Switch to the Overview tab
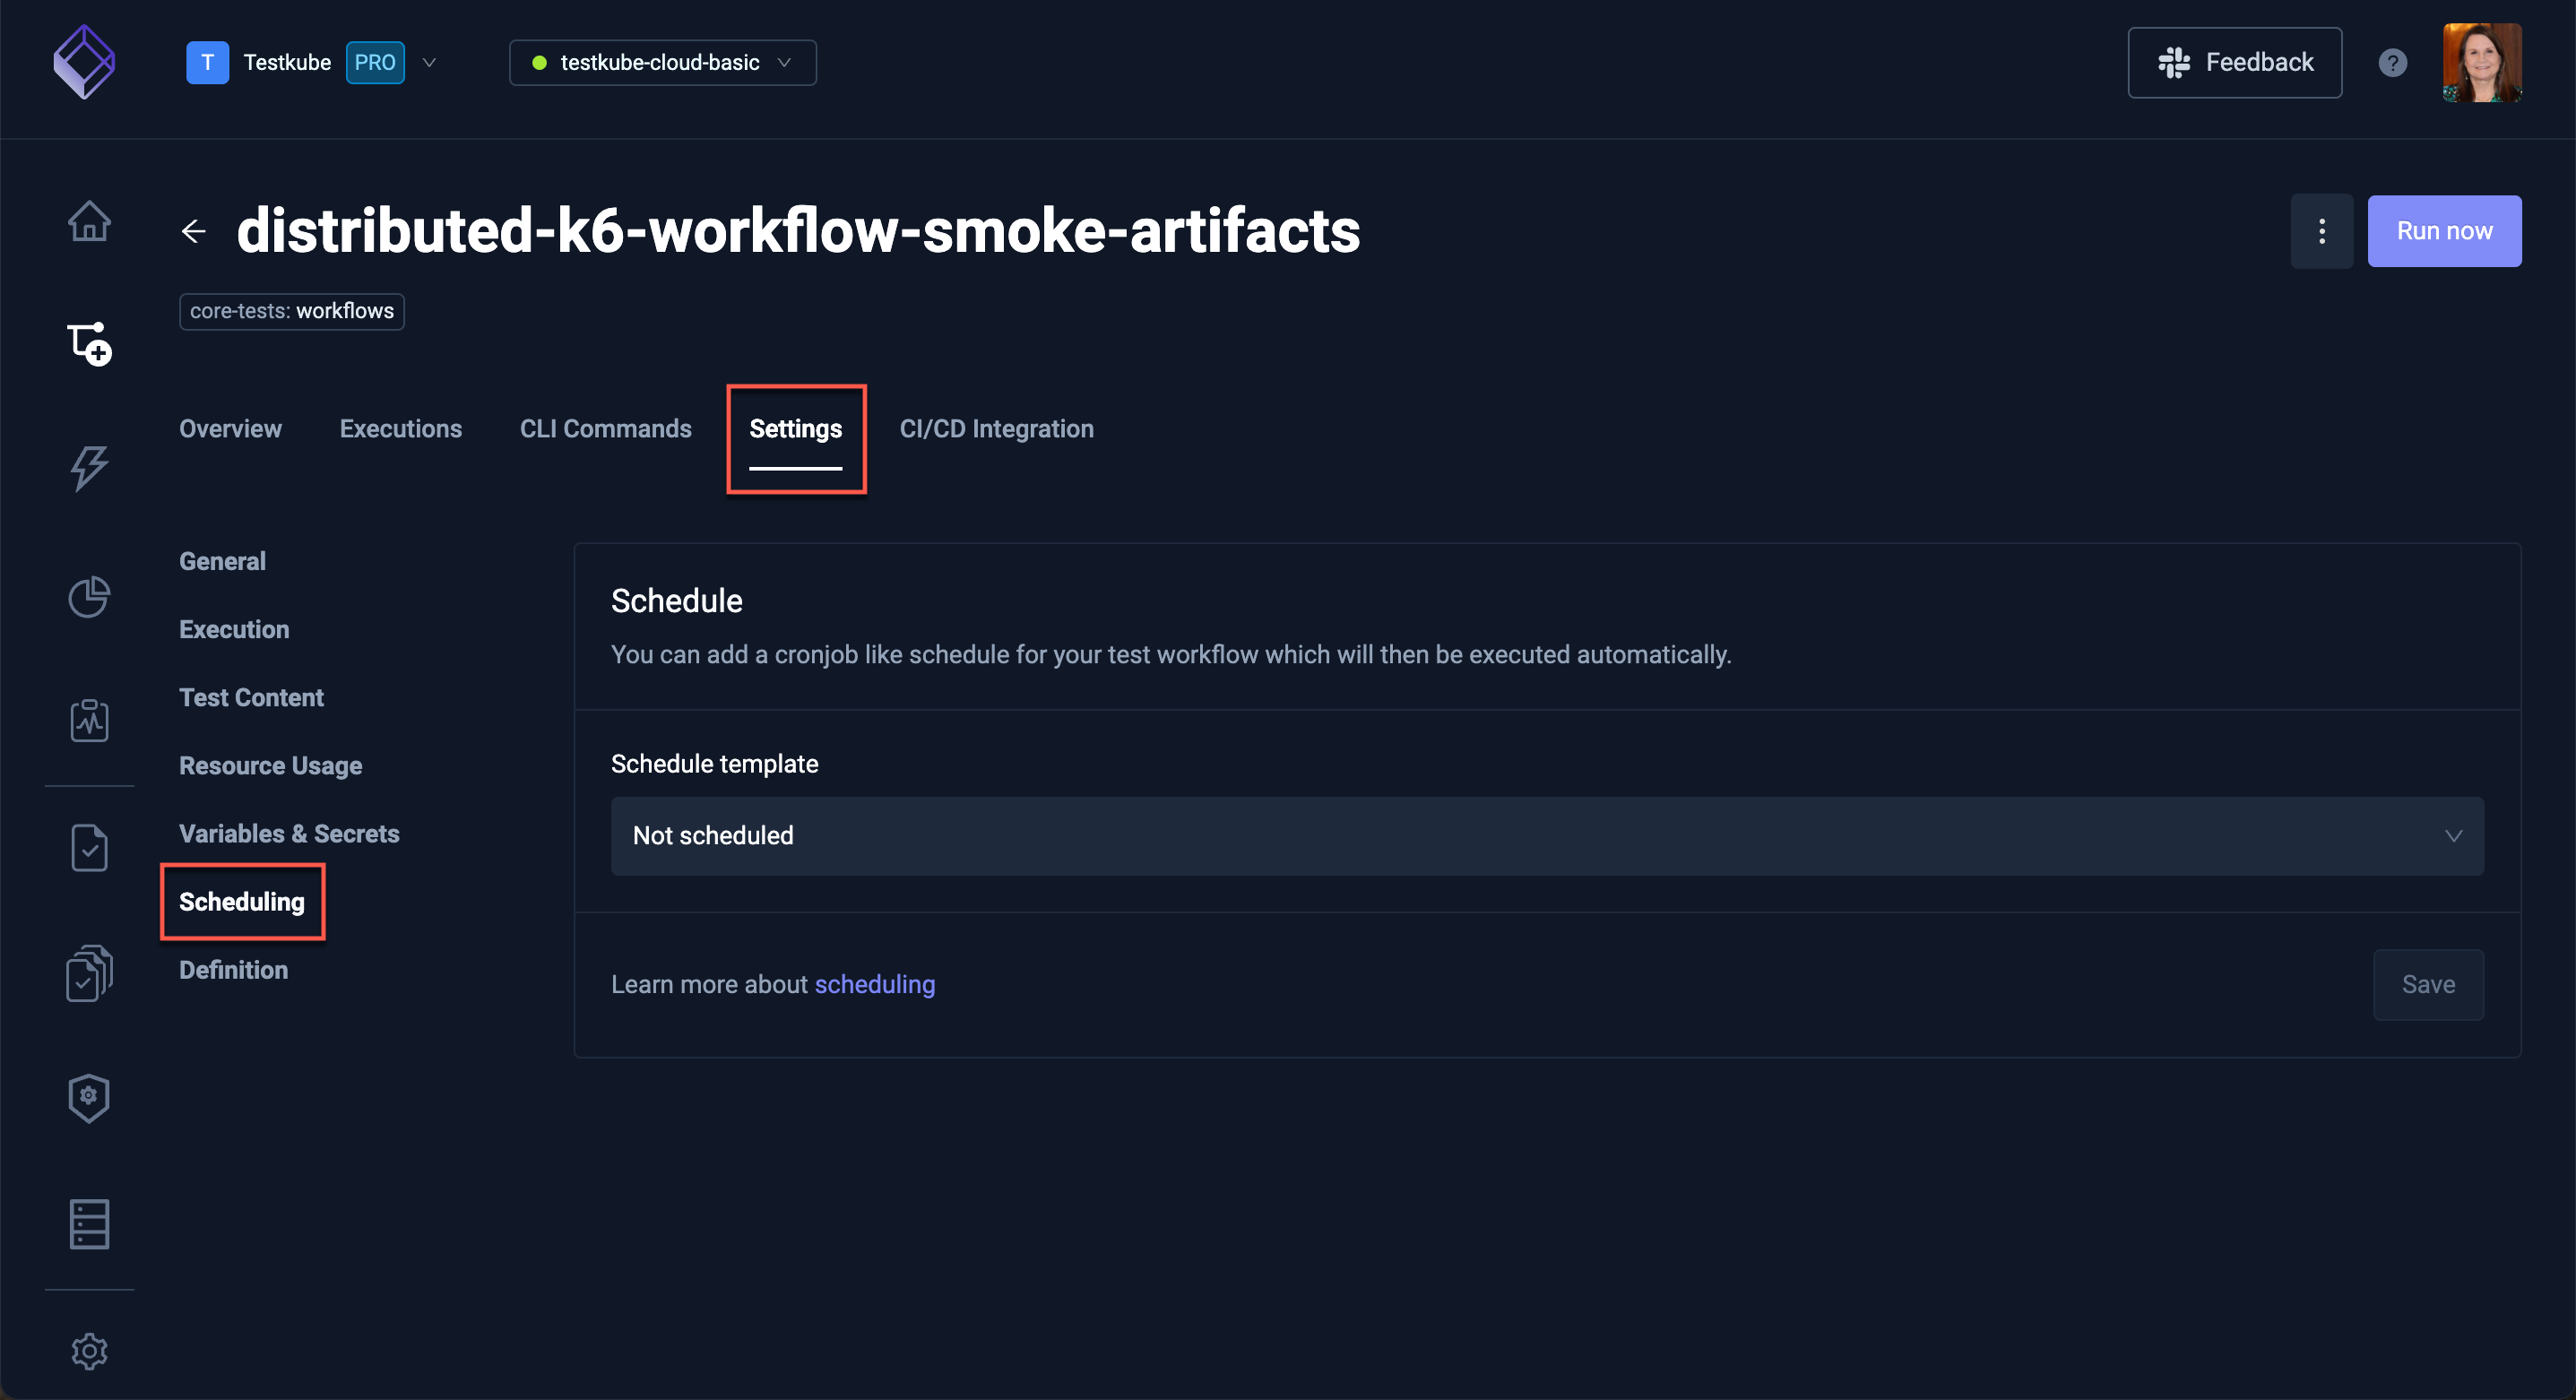2576x1400 pixels. pos(229,428)
